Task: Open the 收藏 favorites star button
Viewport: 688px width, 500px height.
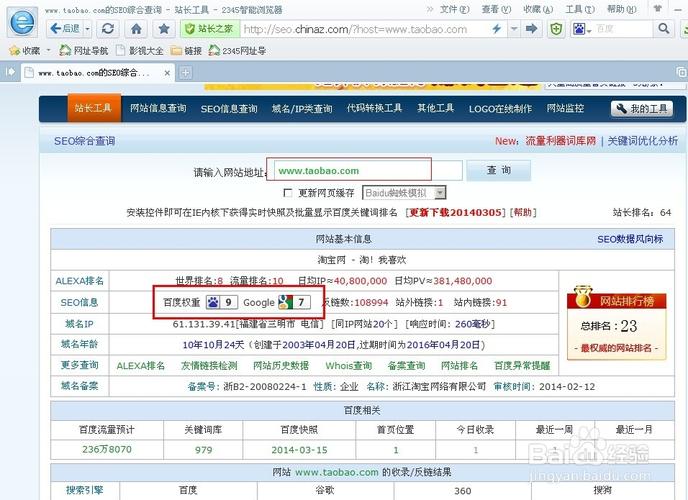Action: [x=25, y=51]
